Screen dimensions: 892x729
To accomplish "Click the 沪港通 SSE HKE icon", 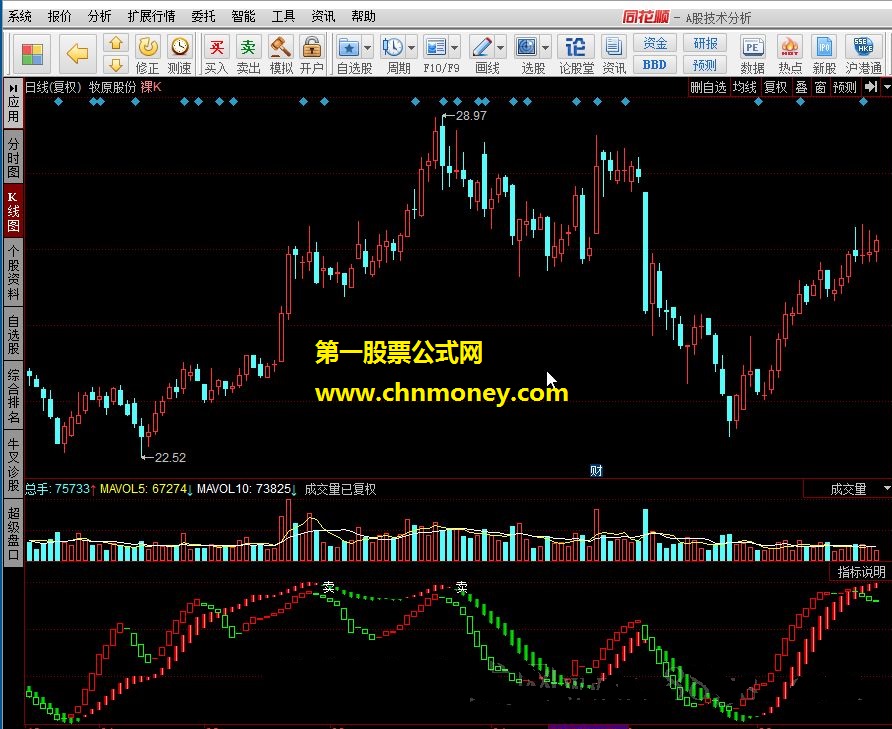I will [x=863, y=47].
